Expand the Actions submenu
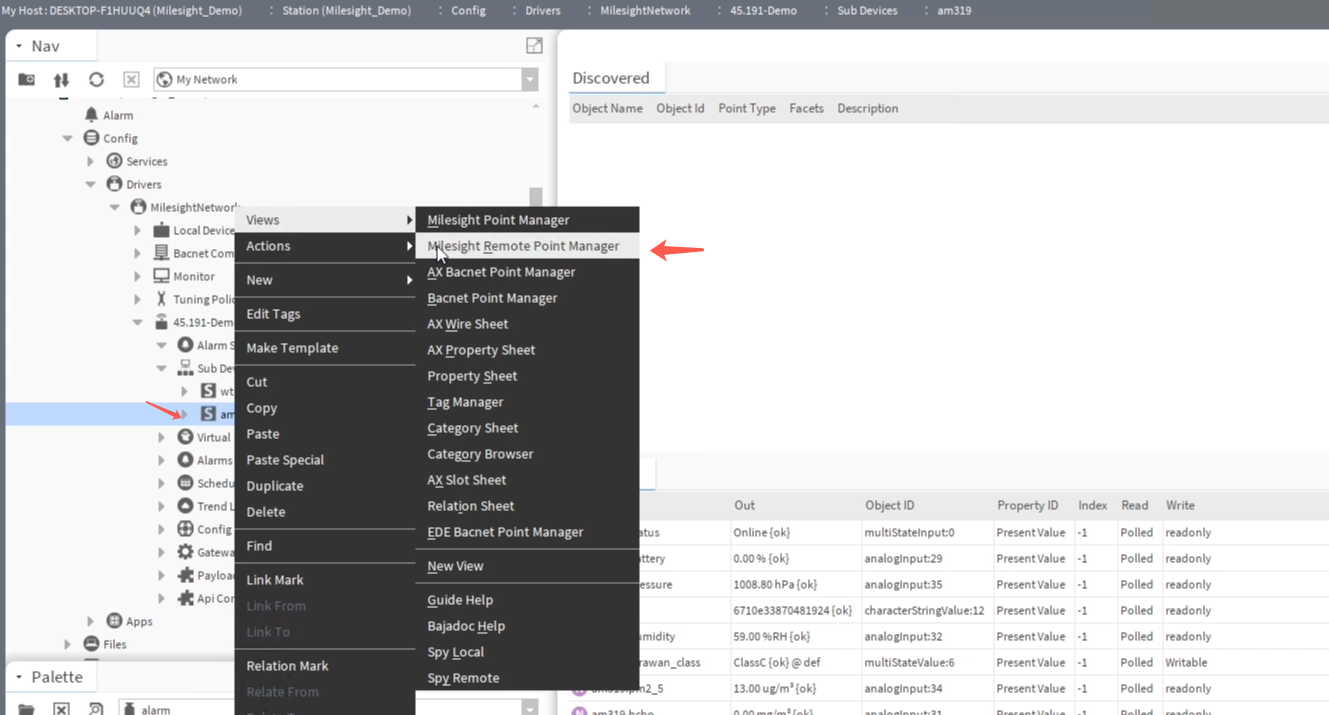Image resolution: width=1329 pixels, height=715 pixels. tap(325, 246)
